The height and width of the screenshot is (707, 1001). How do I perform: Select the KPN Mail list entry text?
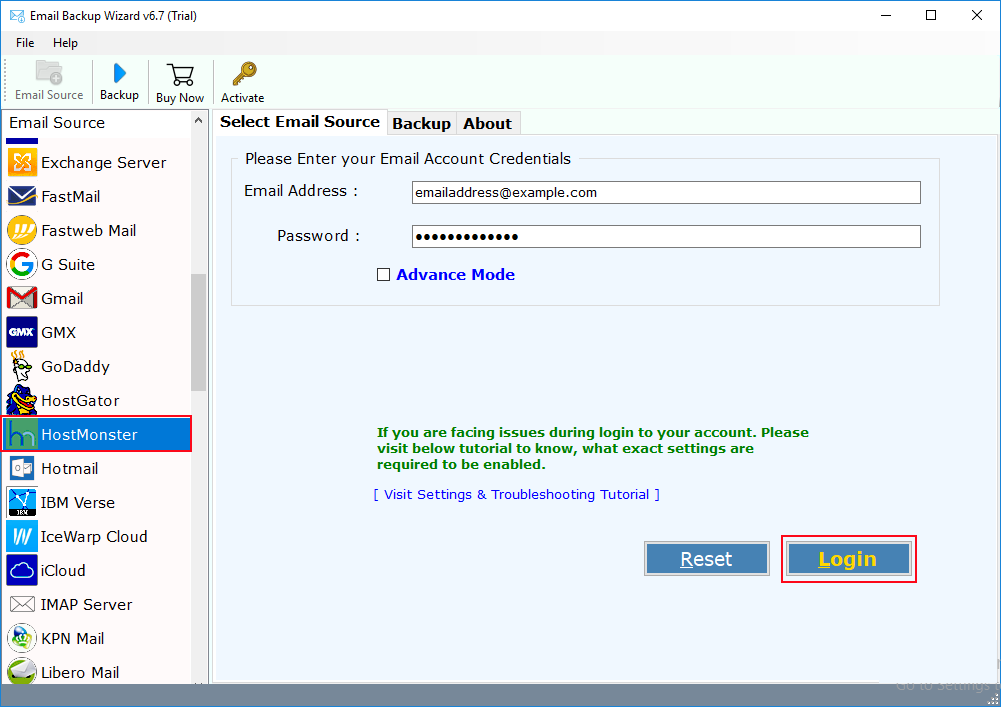point(73,639)
